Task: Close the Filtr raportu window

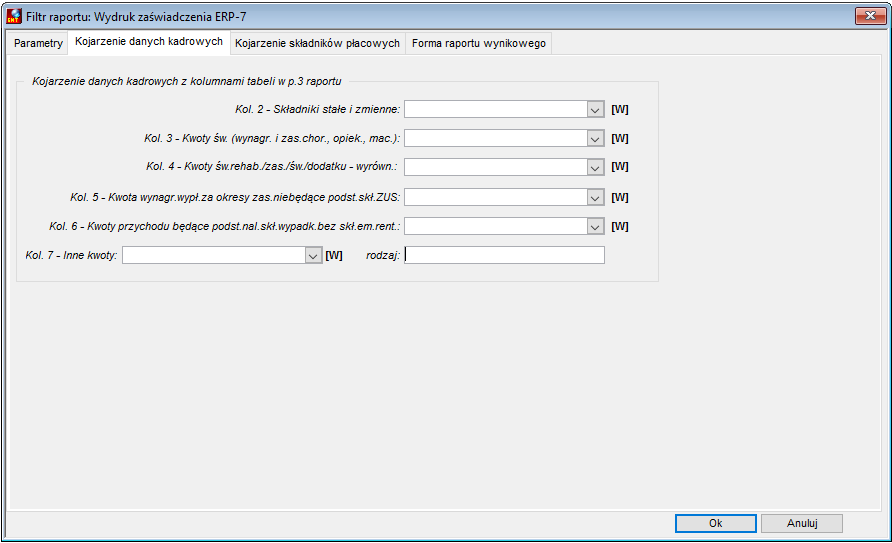Action: [870, 16]
